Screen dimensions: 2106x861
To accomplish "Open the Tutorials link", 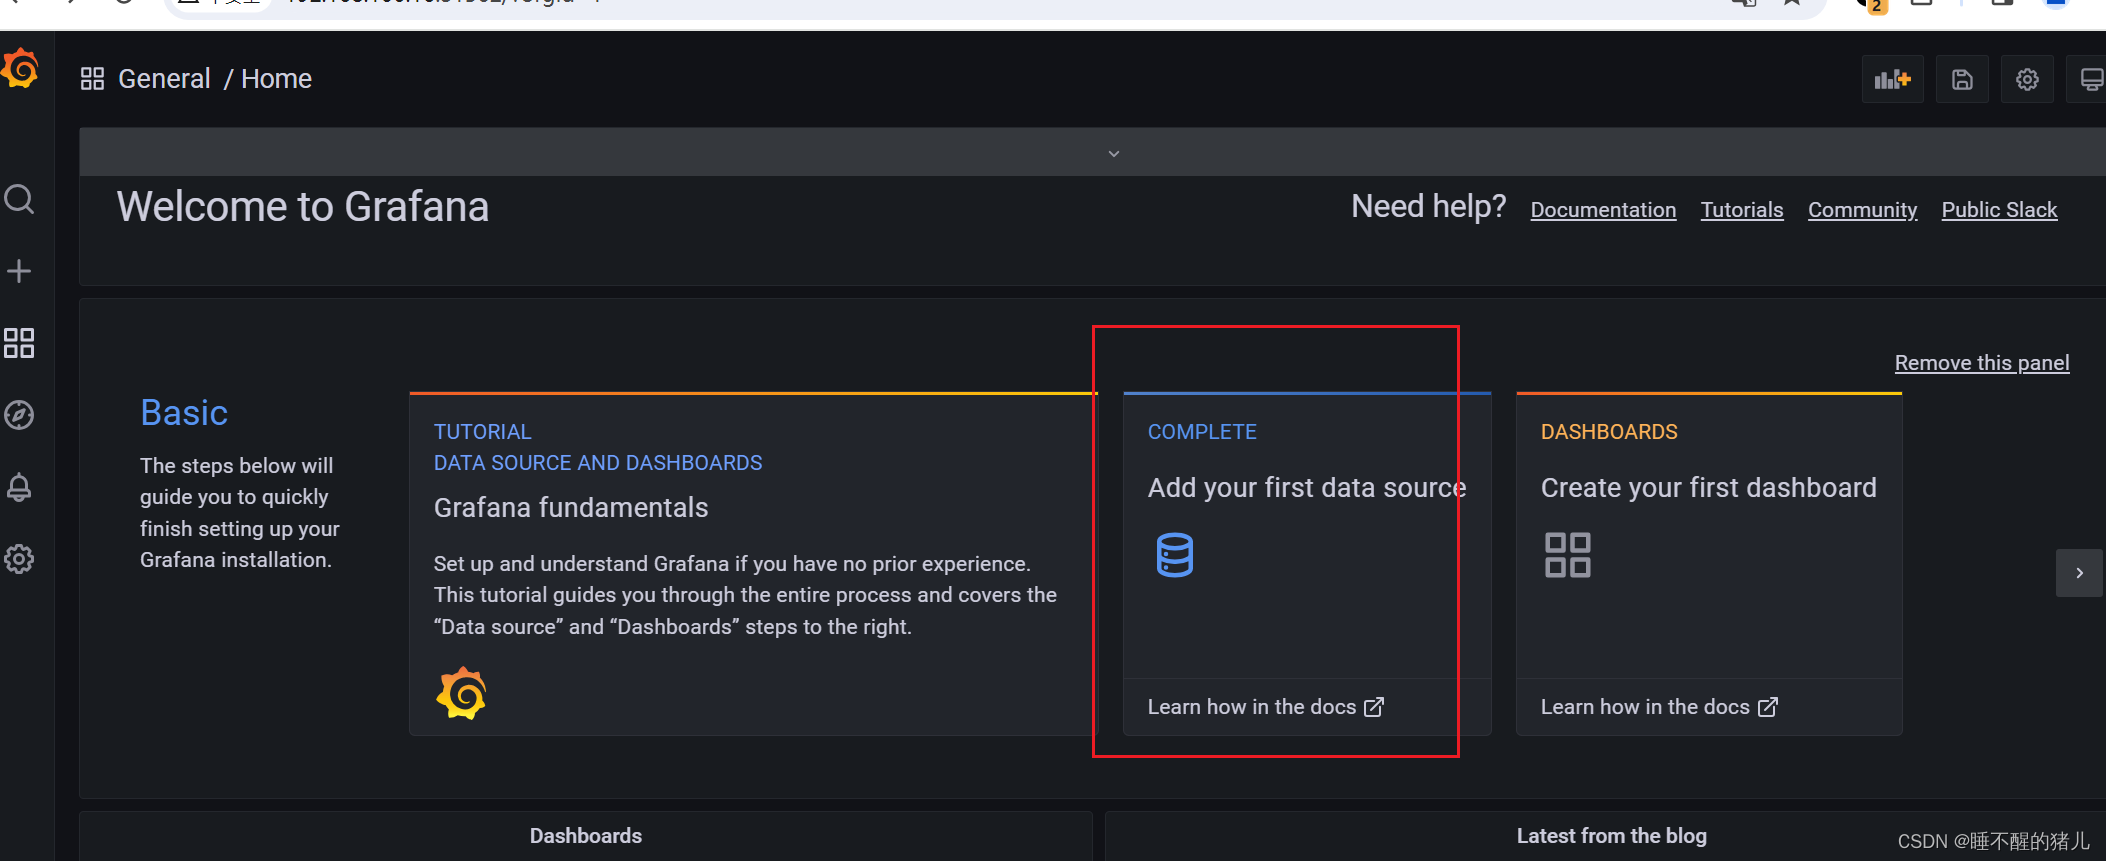I will 1742,210.
